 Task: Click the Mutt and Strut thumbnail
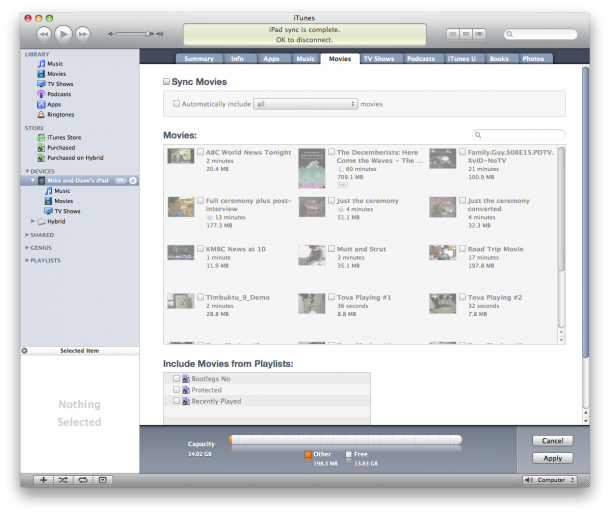(312, 255)
